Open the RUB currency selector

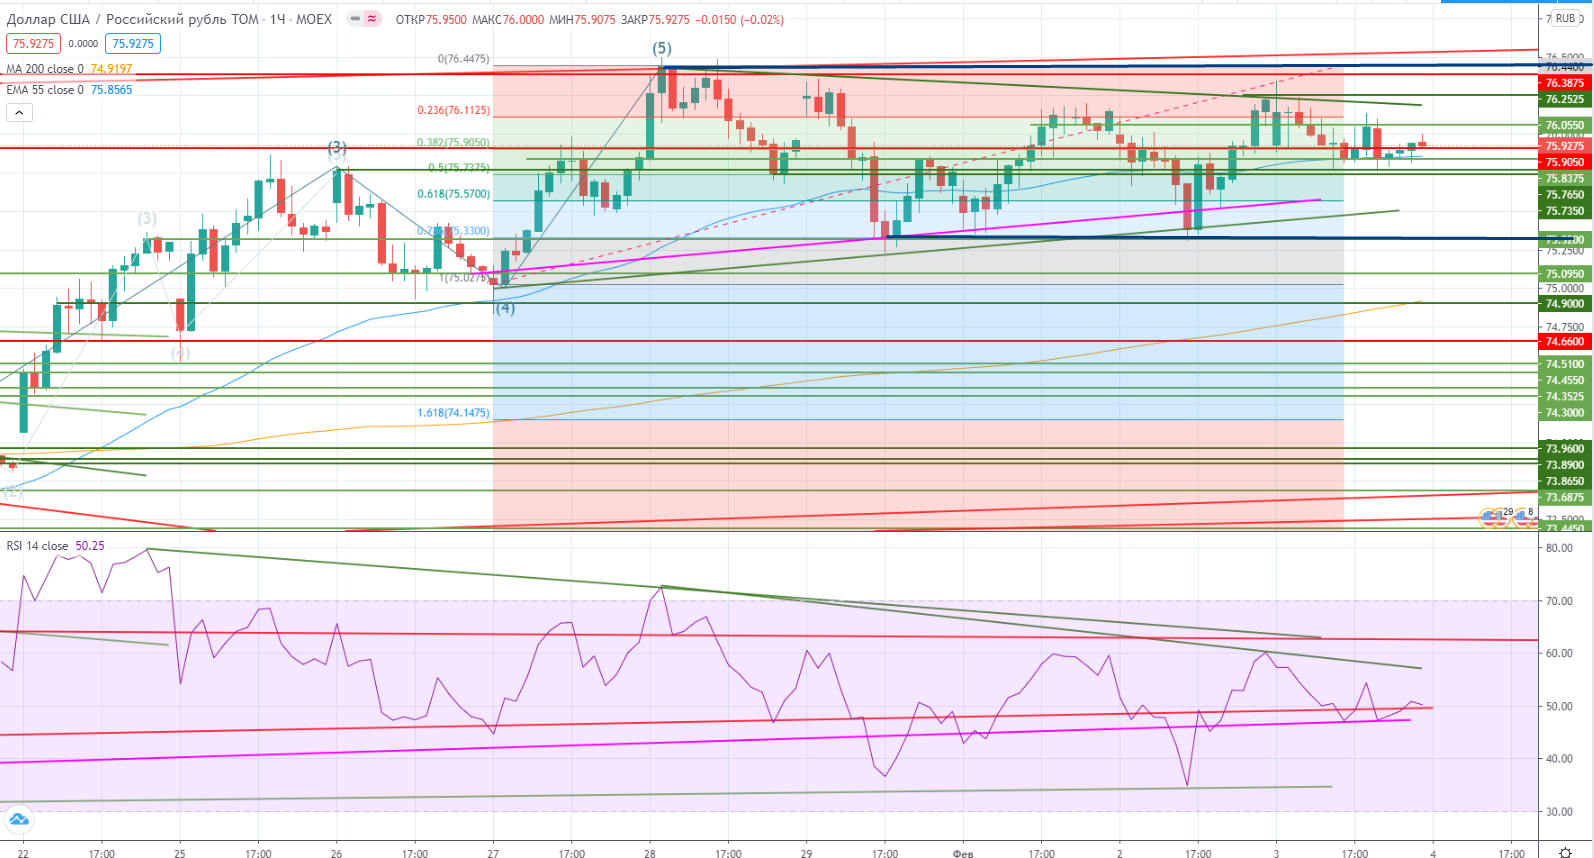[1565, 19]
